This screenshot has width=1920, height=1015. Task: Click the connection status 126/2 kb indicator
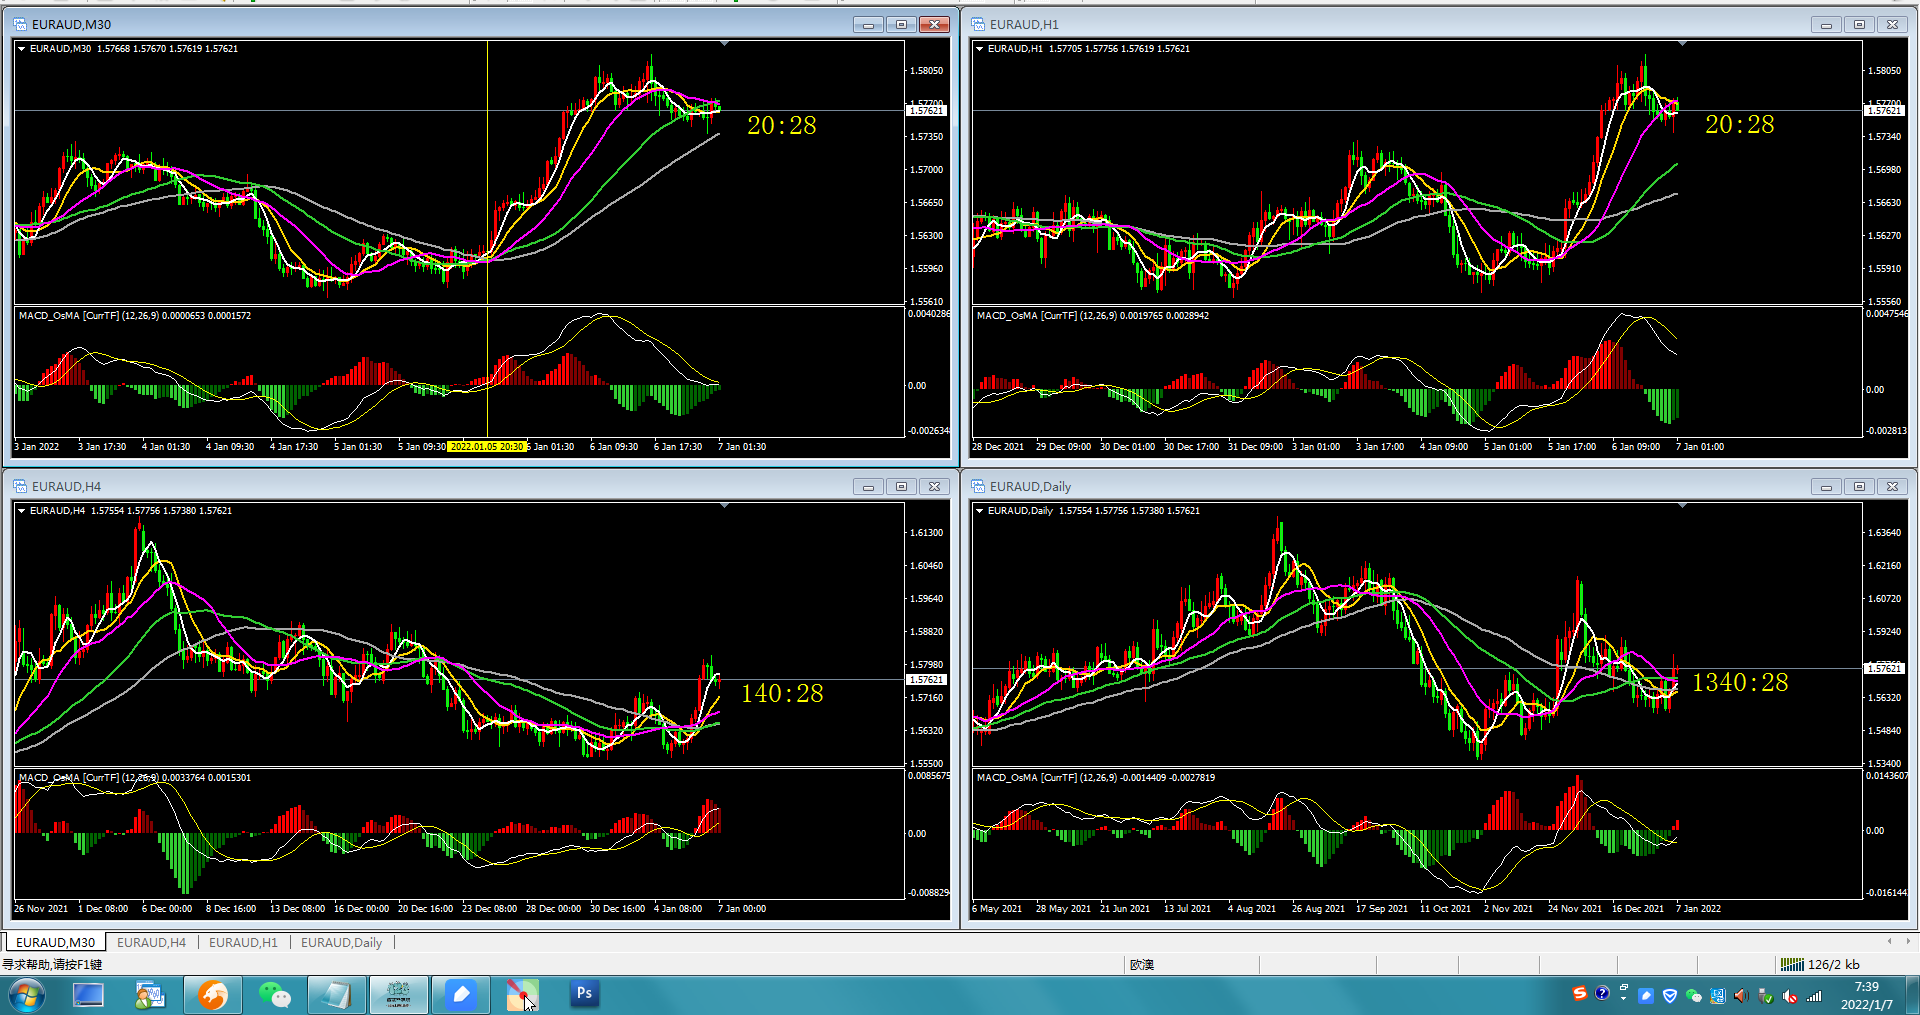coord(1821,964)
